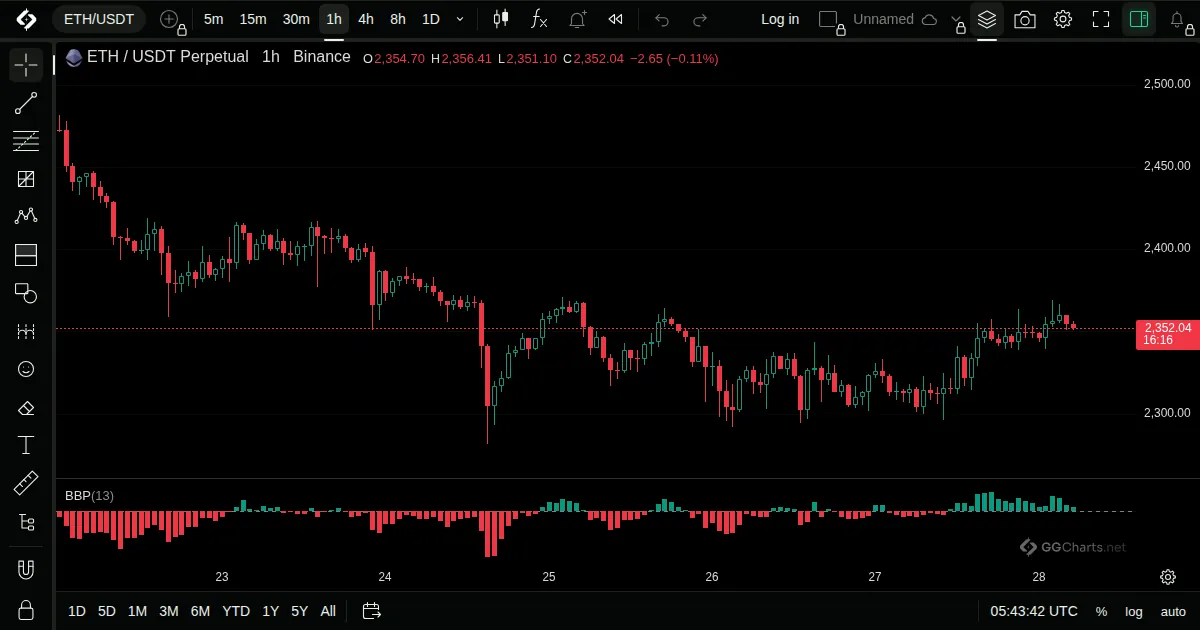Select the geometric shapes tool
The image size is (1200, 630).
tap(26, 293)
